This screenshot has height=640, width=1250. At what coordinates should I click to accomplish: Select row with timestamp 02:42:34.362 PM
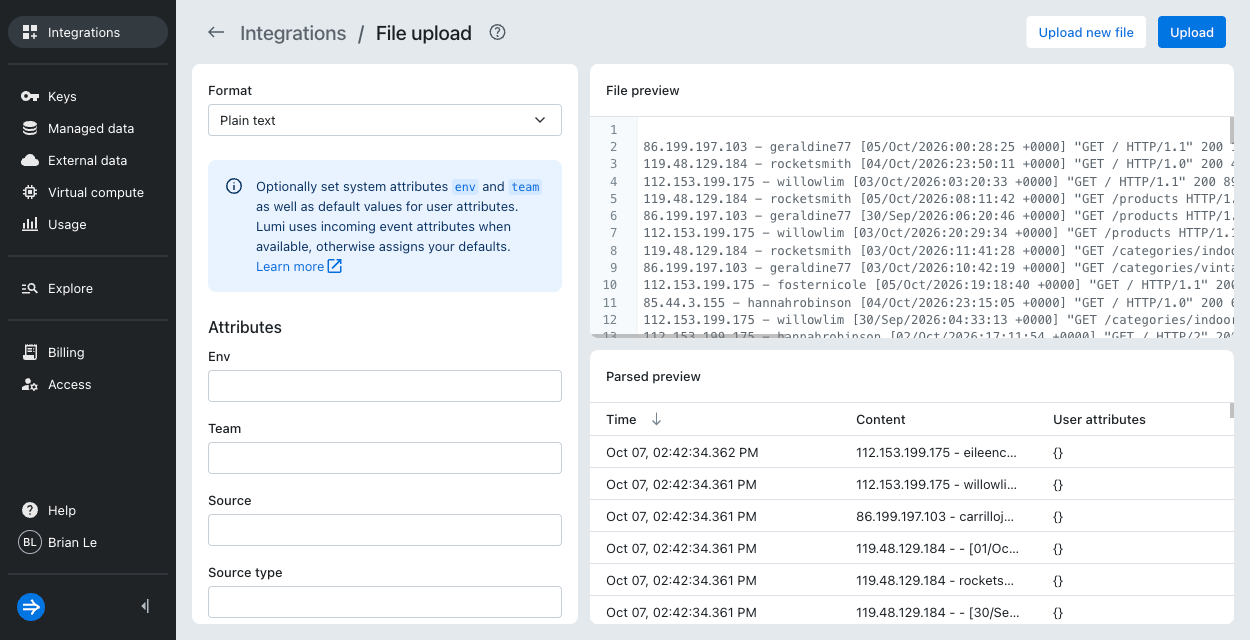coord(912,452)
